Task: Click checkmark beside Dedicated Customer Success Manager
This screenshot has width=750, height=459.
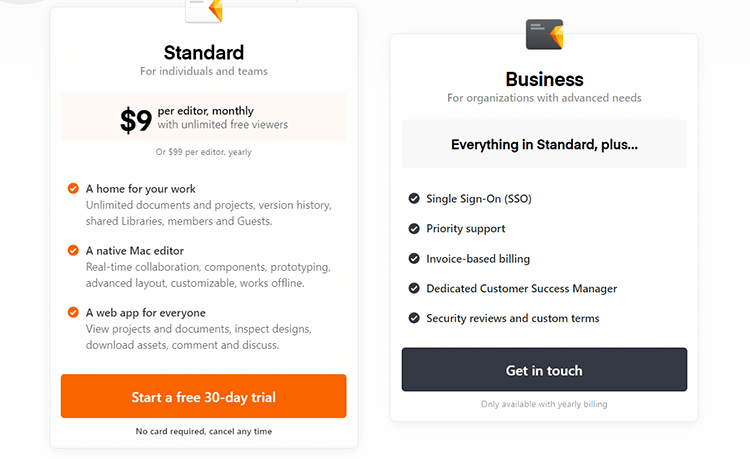Action: (x=414, y=288)
